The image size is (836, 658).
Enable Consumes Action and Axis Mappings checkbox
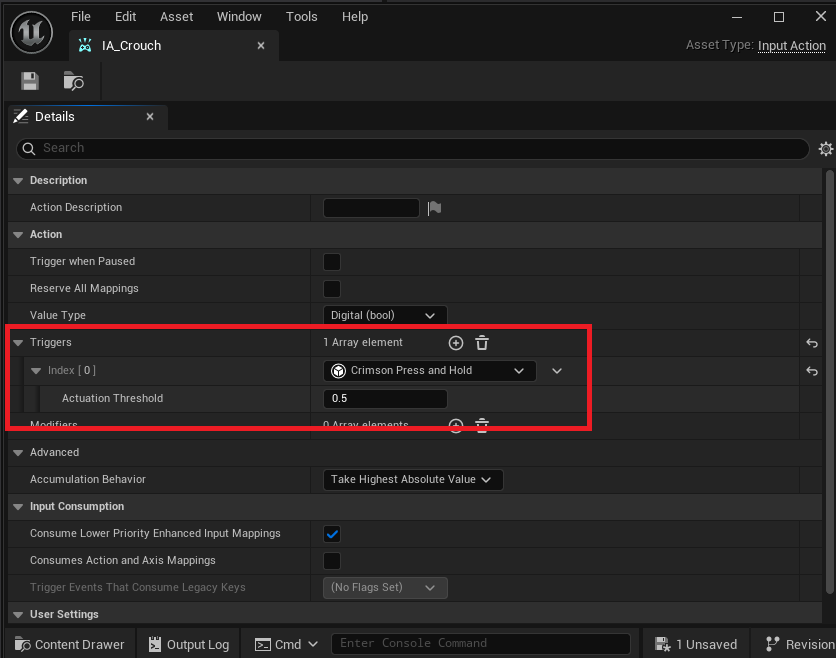point(332,561)
